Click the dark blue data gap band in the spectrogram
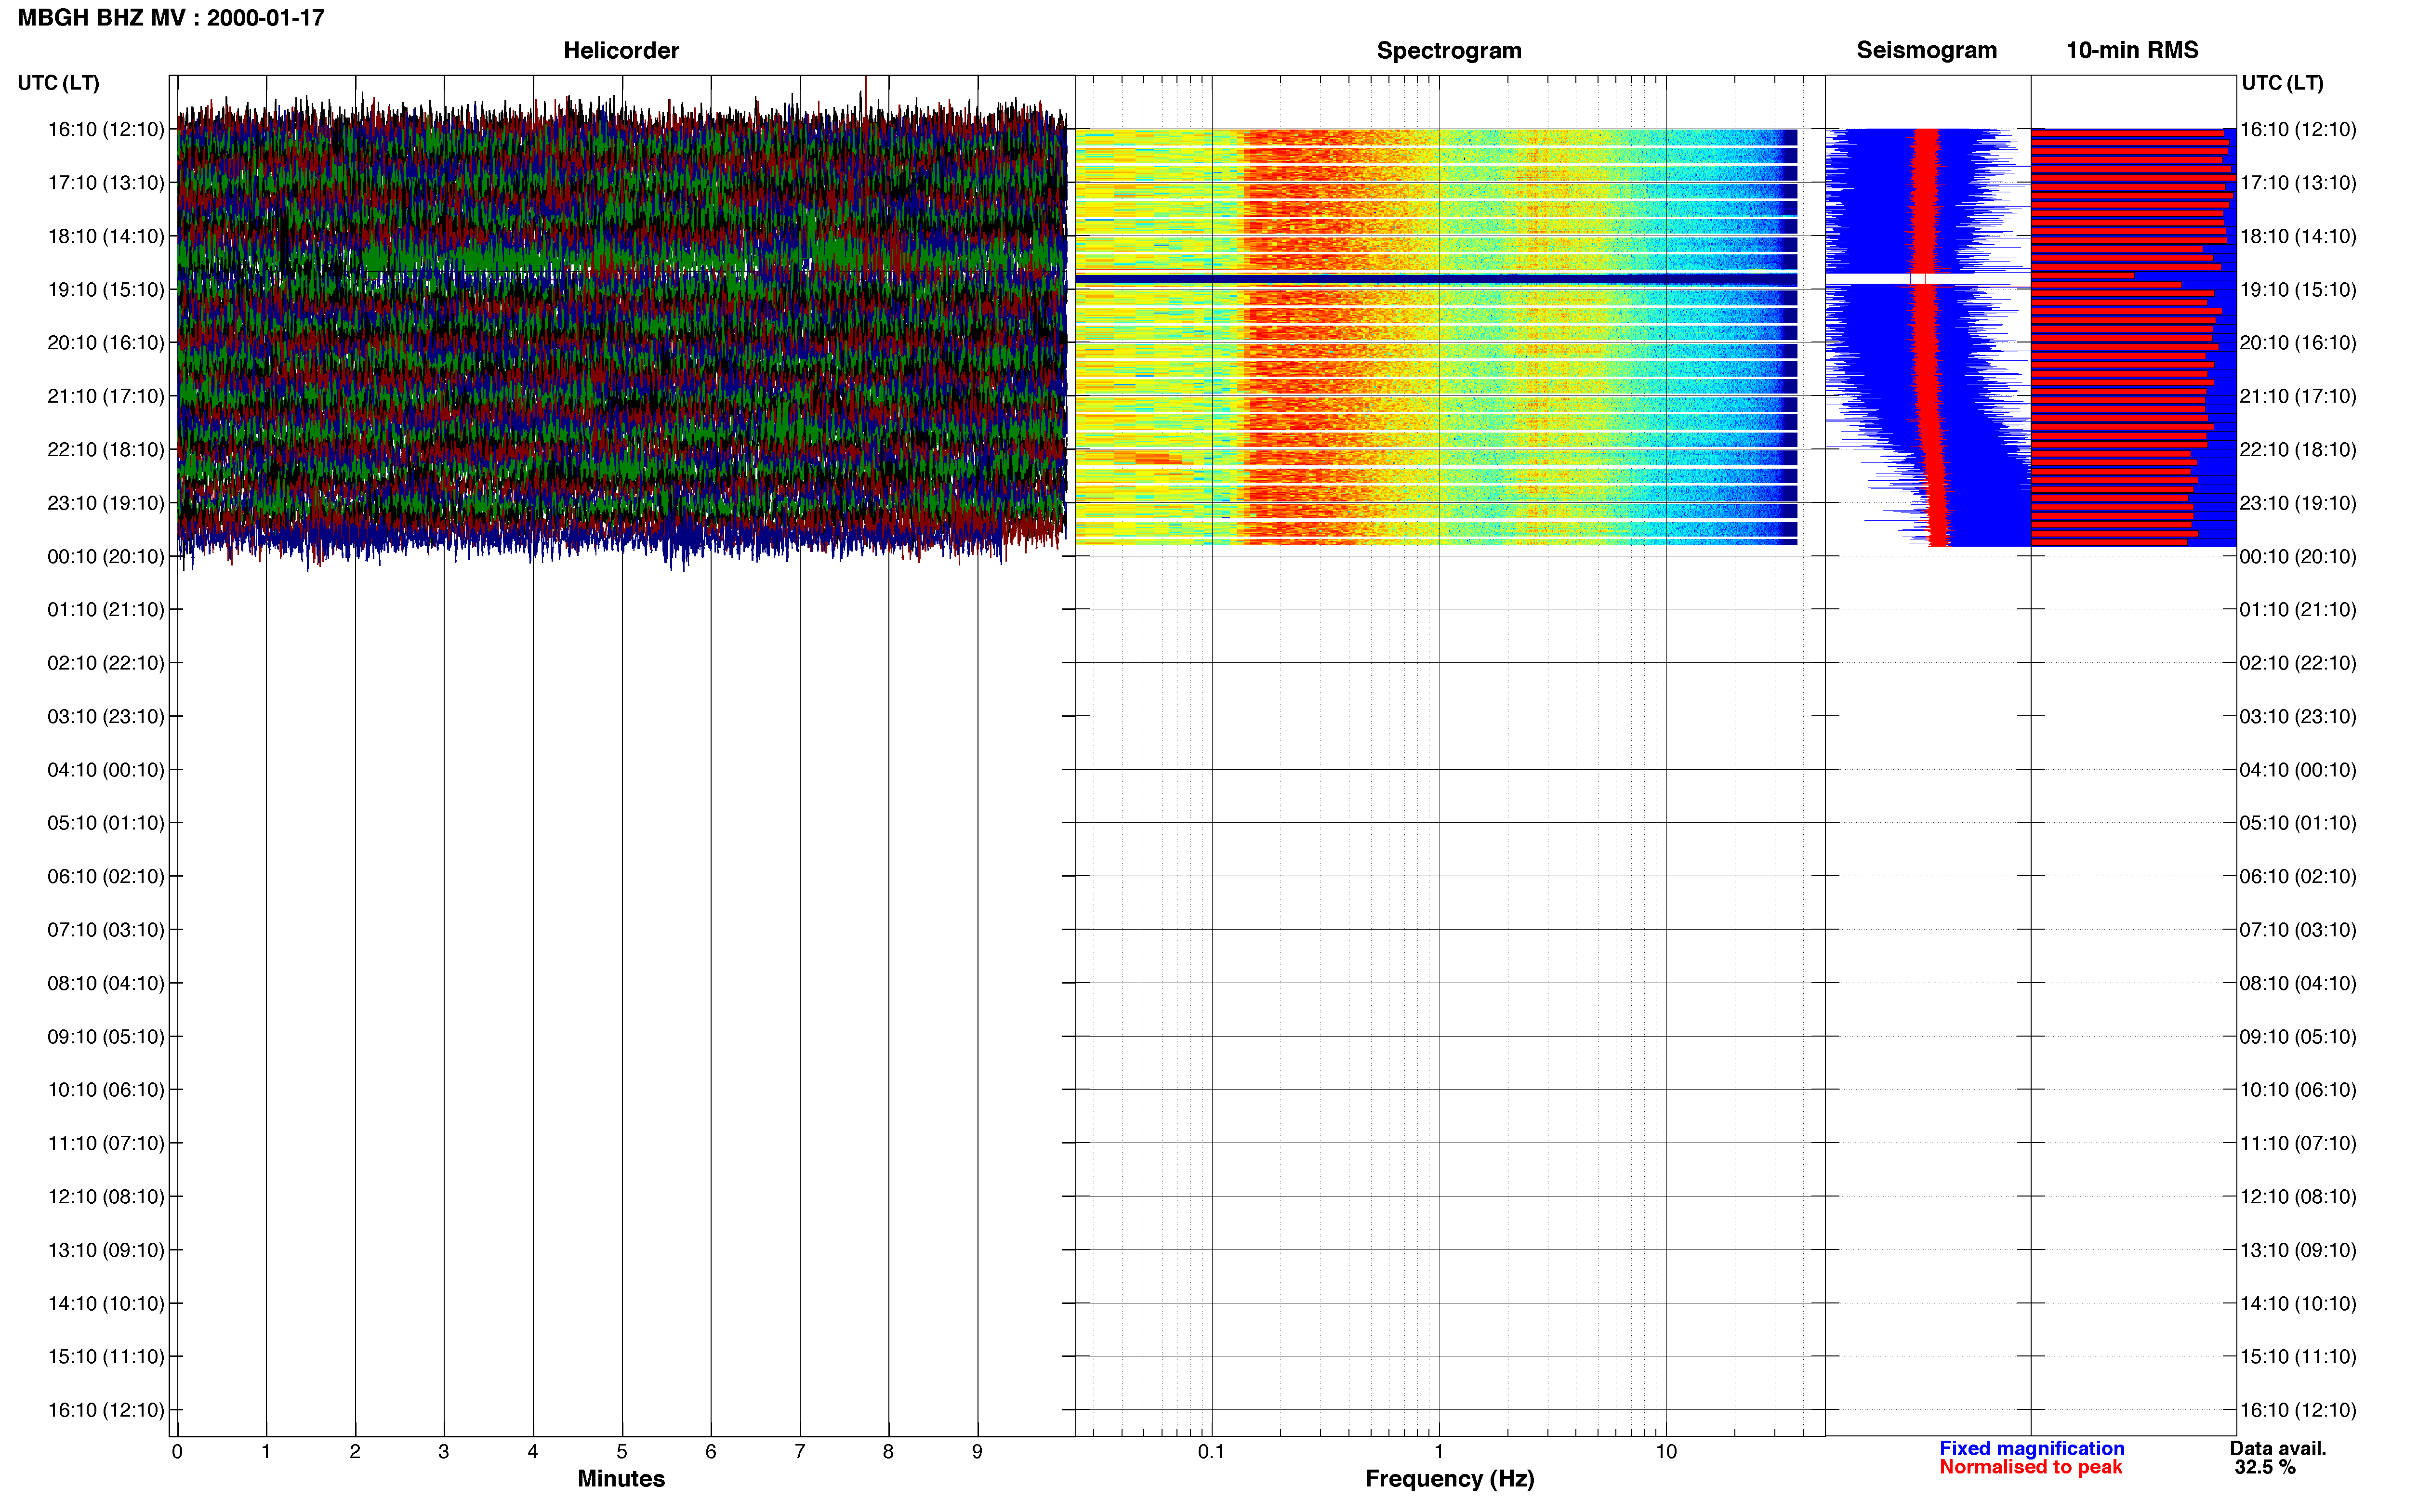Image resolution: width=2418 pixels, height=1512 pixels. click(x=1436, y=279)
